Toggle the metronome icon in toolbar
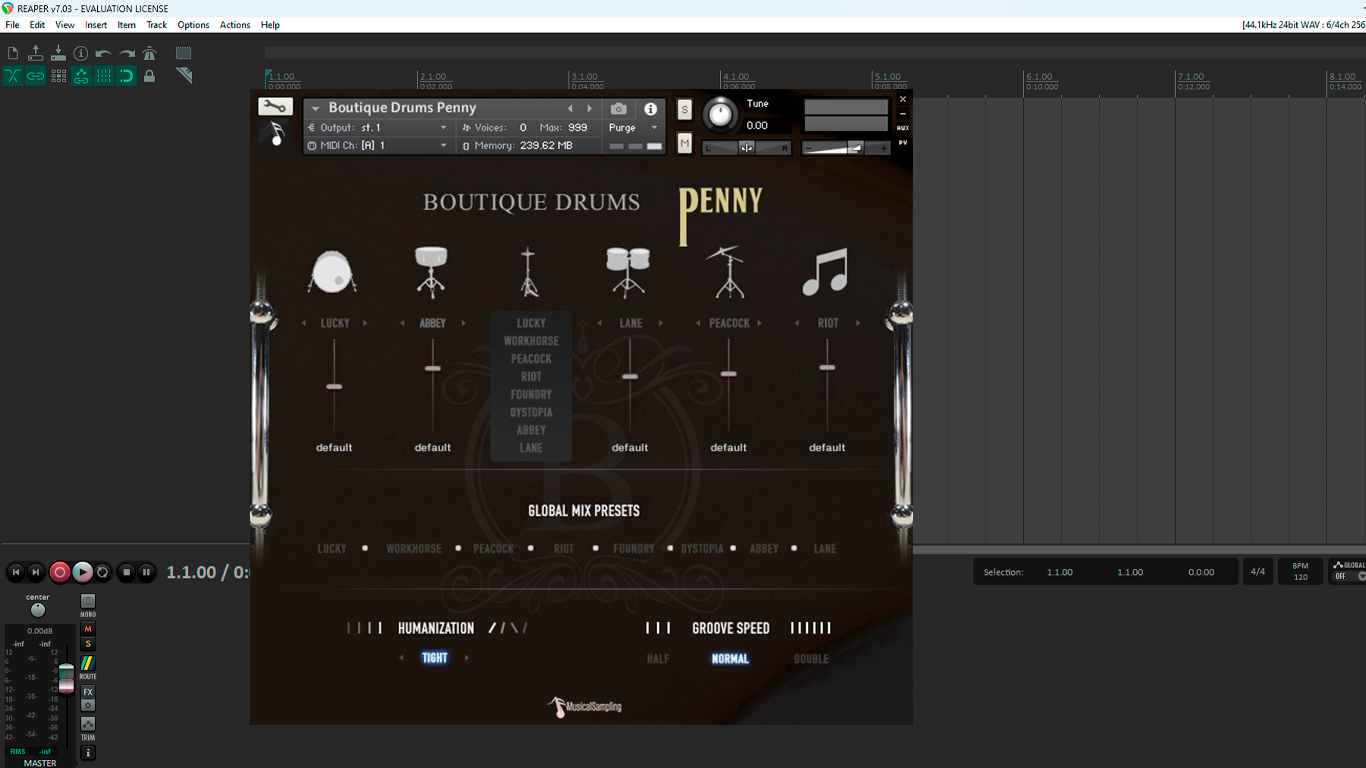1366x768 pixels. pyautogui.click(x=150, y=53)
